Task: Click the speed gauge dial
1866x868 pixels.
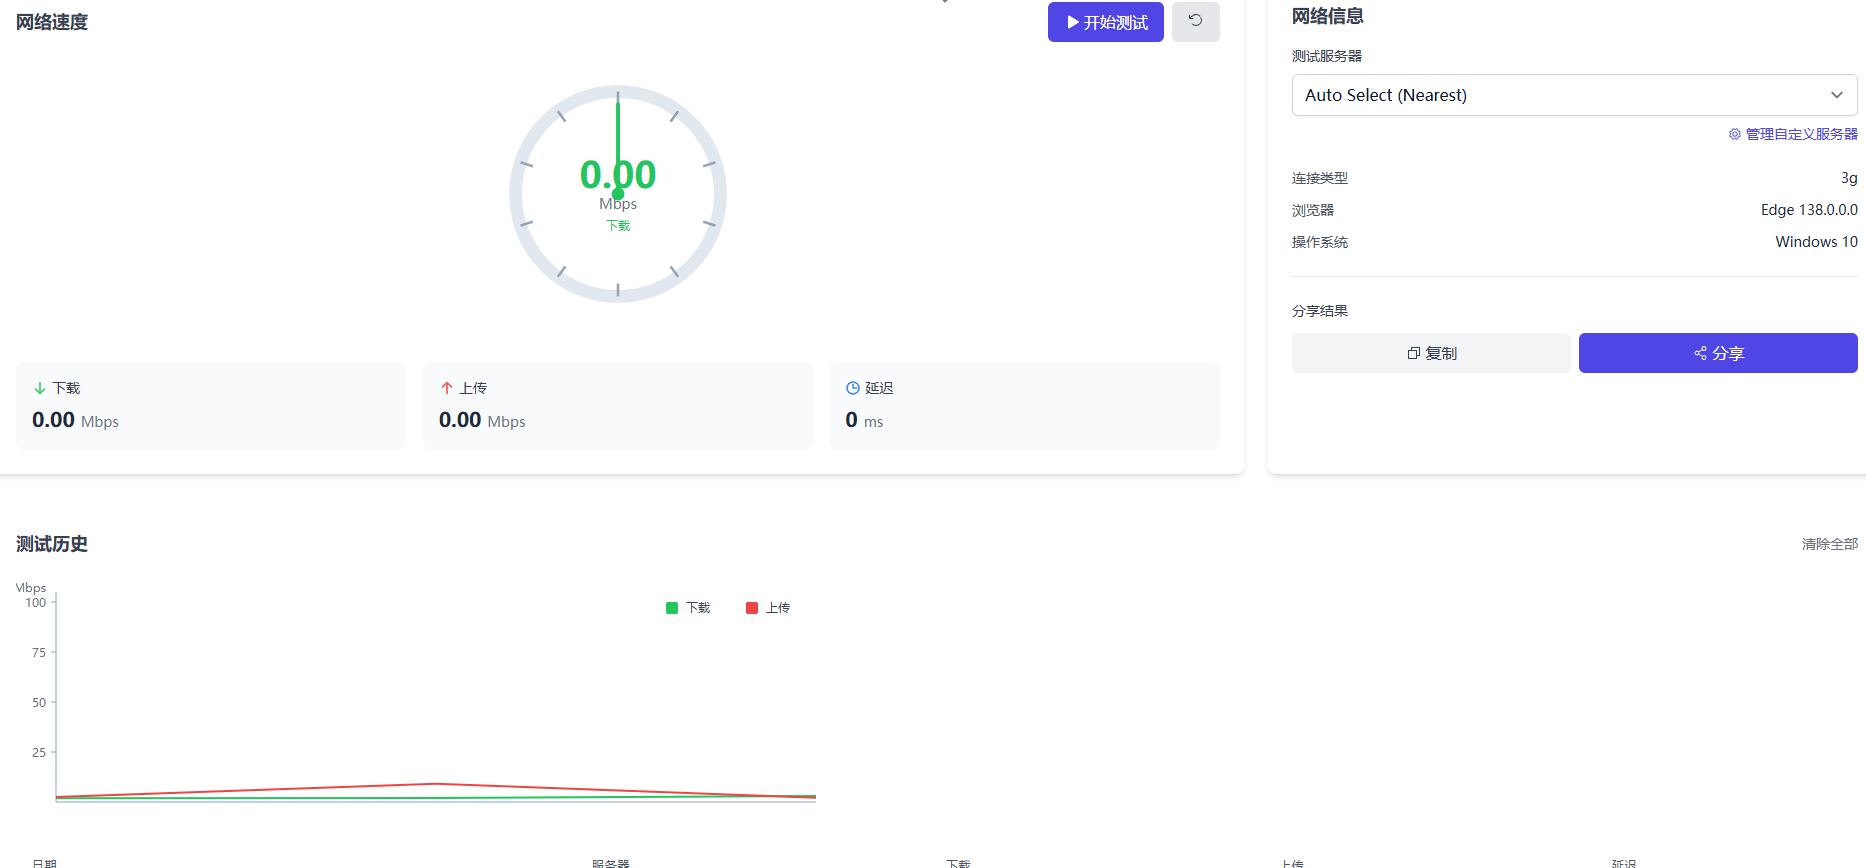Action: (x=618, y=194)
